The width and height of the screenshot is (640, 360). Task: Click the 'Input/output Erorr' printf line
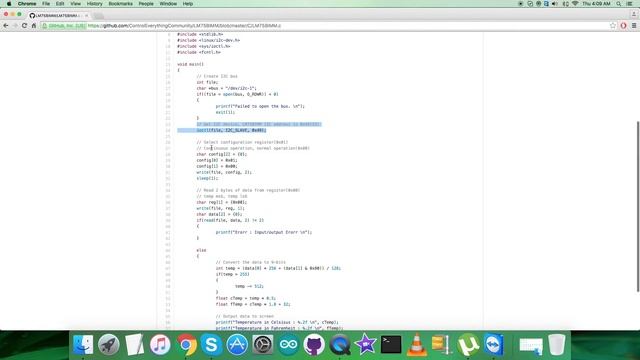click(264, 232)
